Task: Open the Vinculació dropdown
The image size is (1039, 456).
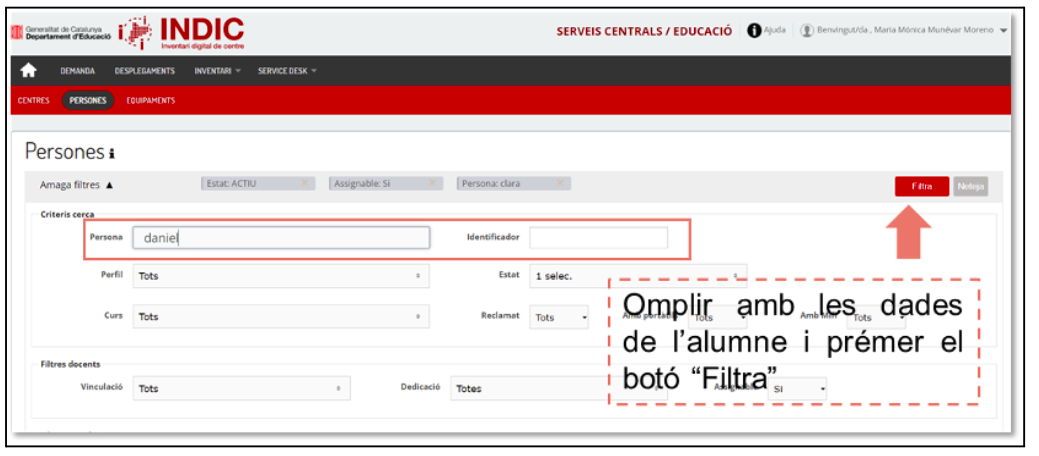Action: 242,388
